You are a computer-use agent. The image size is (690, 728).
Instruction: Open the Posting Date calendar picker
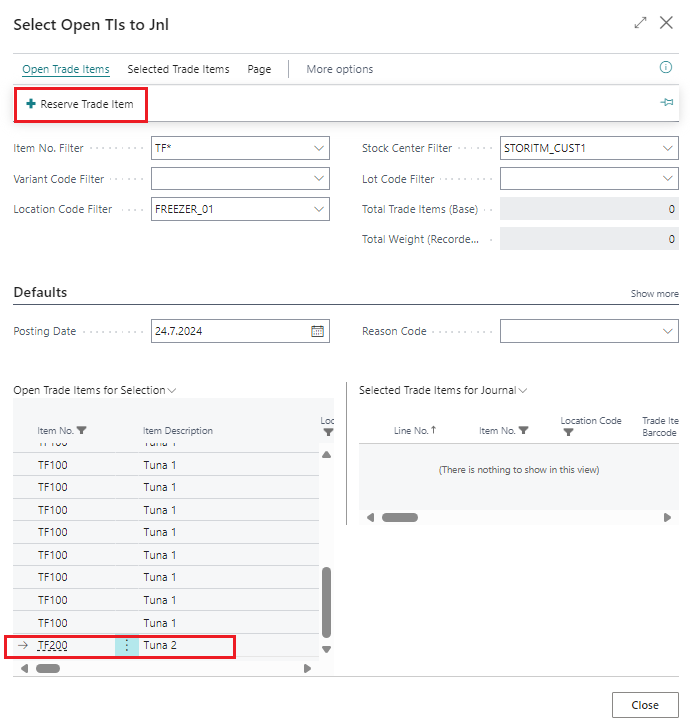(318, 331)
